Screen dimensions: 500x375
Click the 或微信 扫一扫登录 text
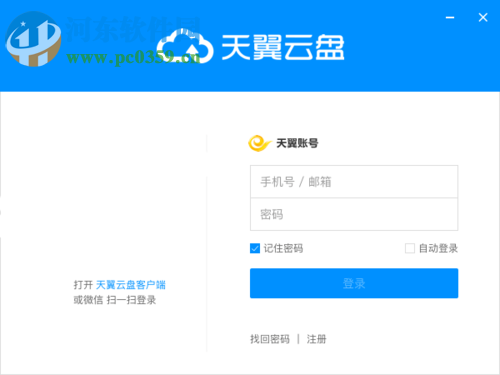click(115, 300)
